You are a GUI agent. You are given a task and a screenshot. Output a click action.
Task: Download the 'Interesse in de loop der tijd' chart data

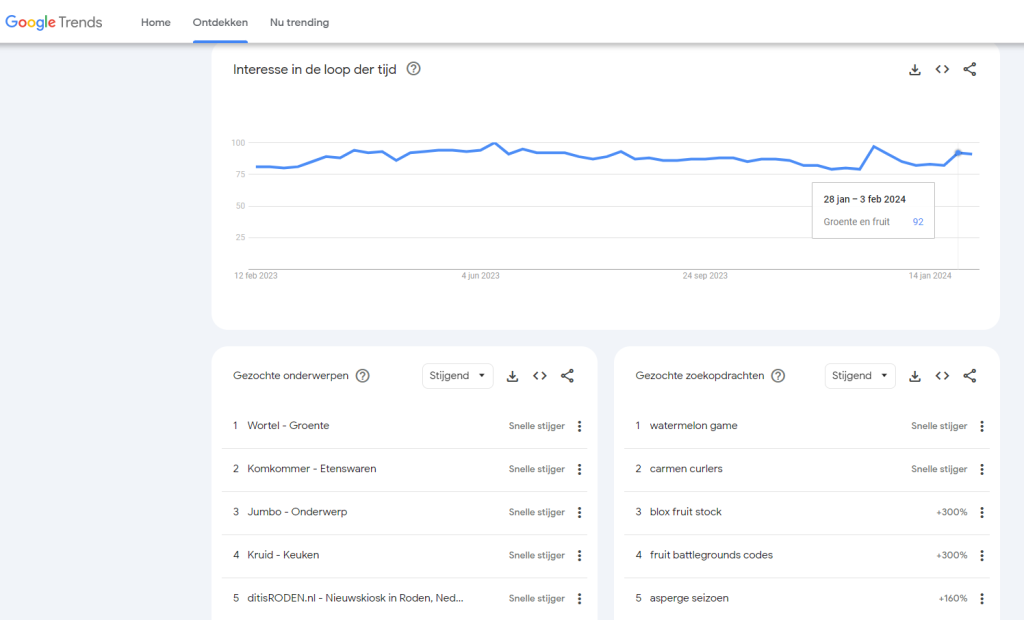coord(914,70)
